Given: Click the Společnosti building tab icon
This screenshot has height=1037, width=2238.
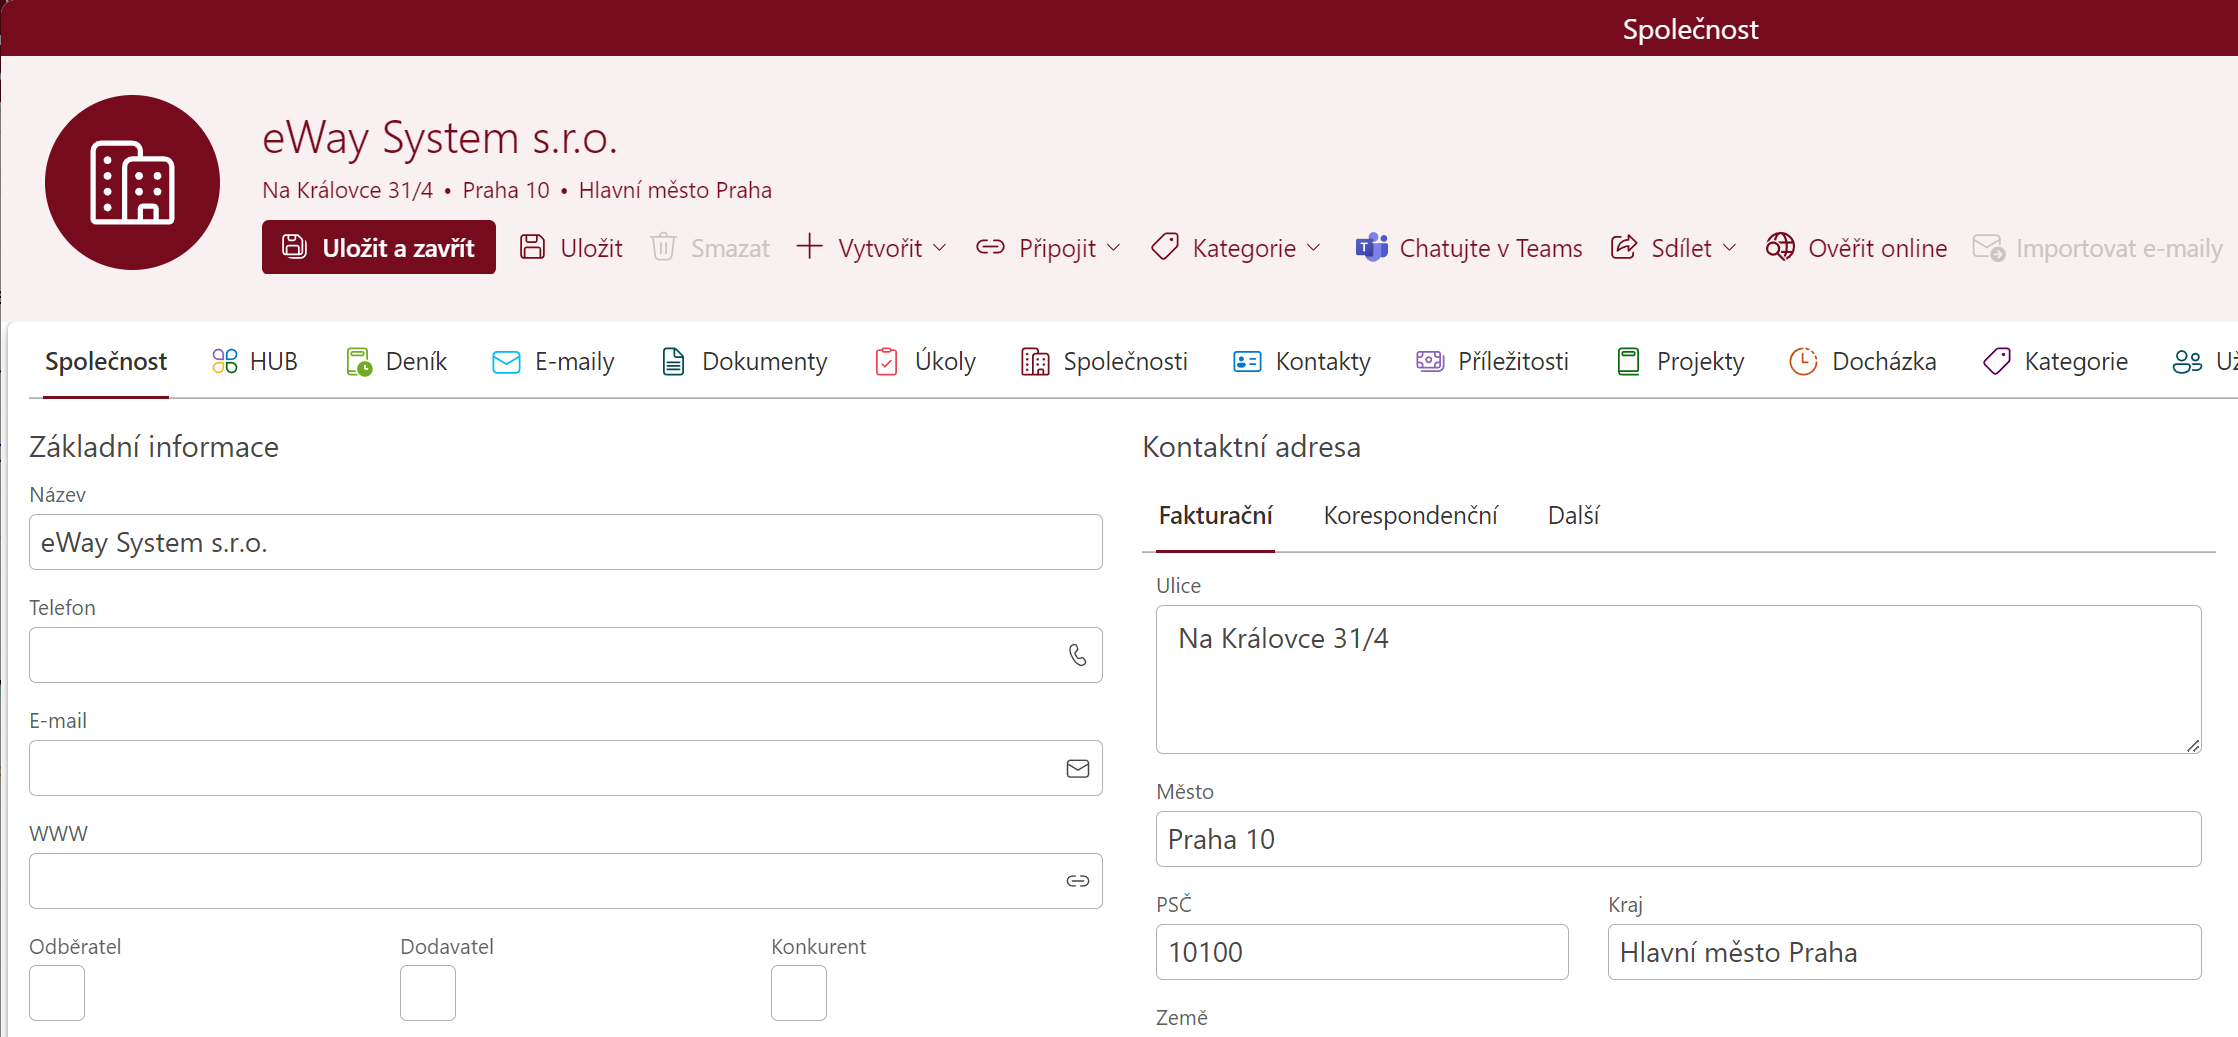Looking at the screenshot, I should (1035, 362).
